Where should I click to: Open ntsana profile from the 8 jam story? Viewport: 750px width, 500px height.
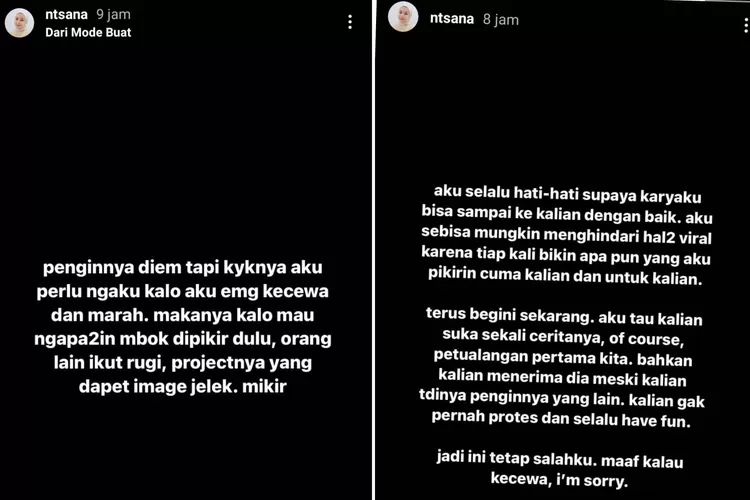coord(452,19)
